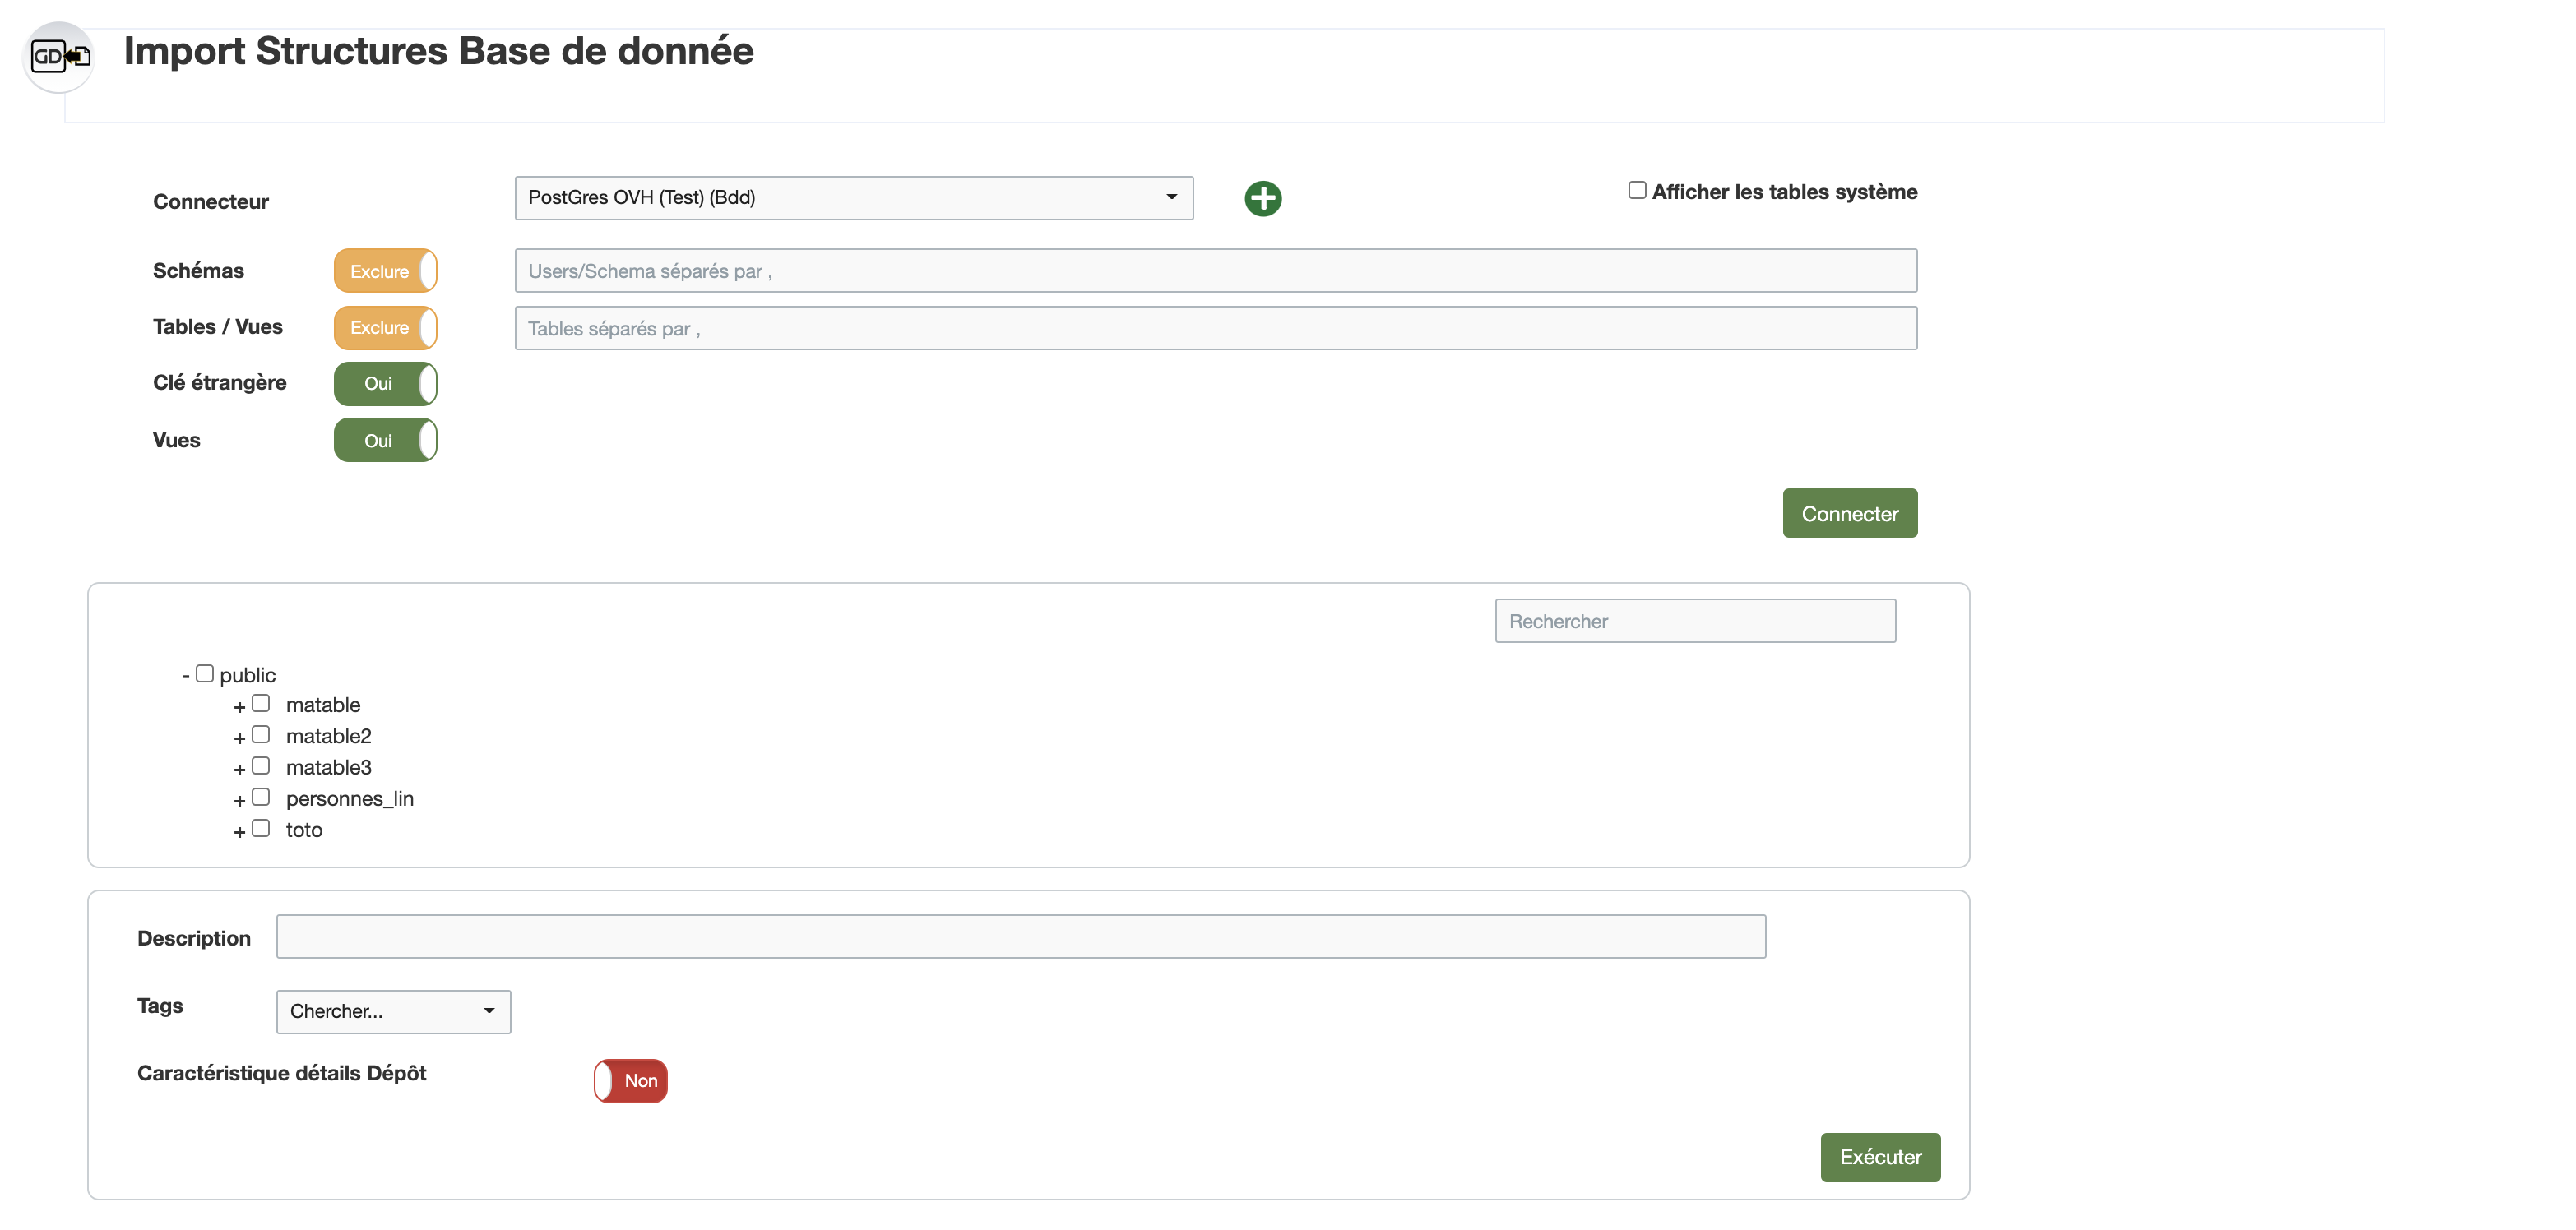Viewport: 2576px width, 1230px height.
Task: Toggle the Schémas Exclure switch
Action: click(385, 271)
